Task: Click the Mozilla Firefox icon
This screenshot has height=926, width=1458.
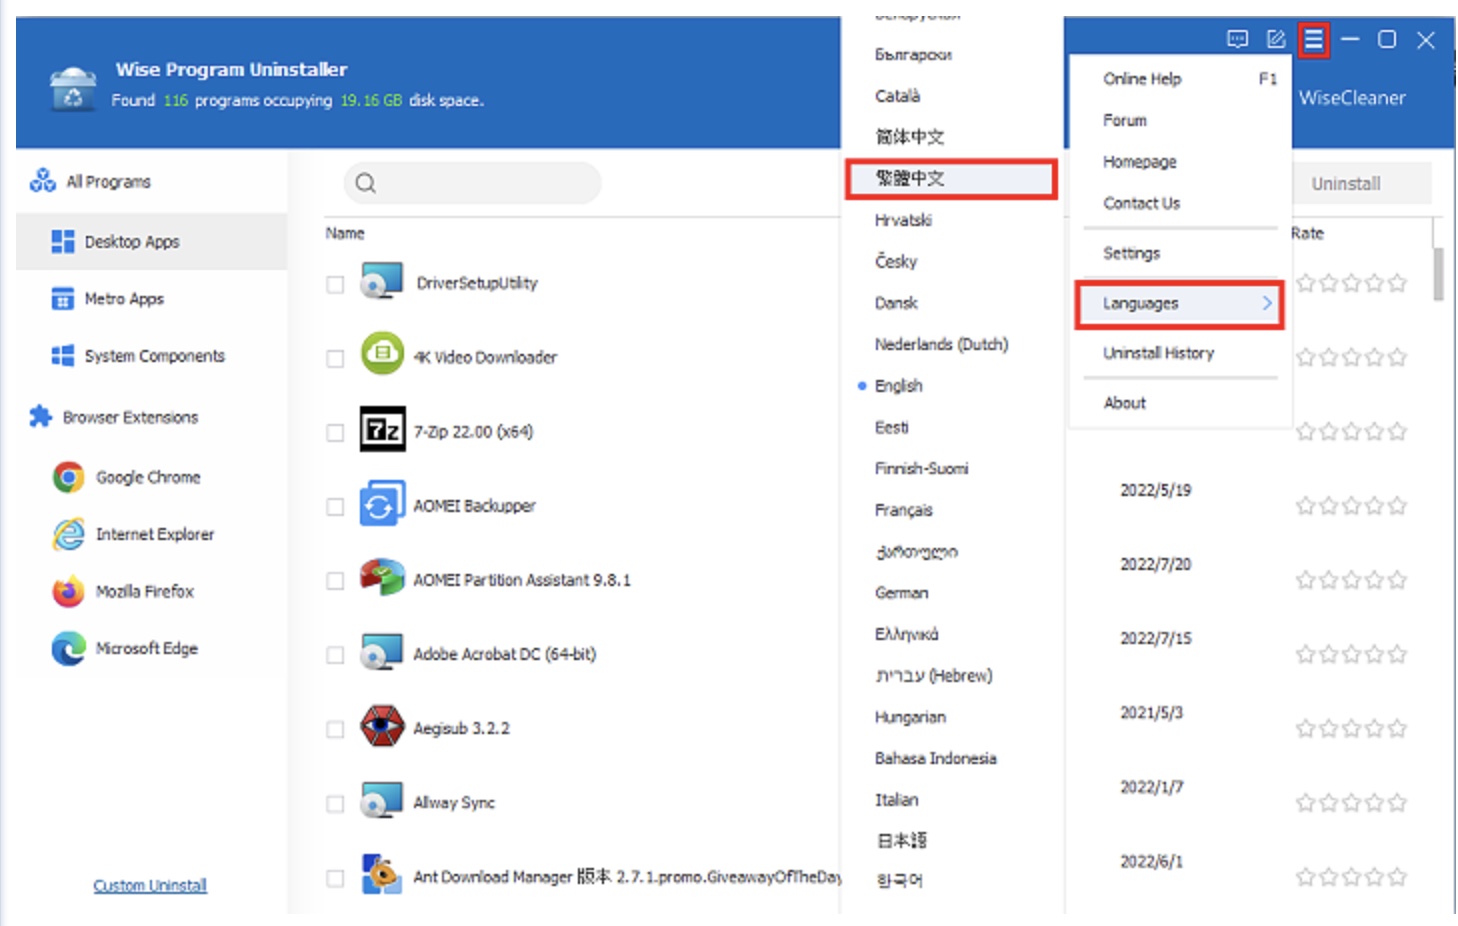Action: tap(68, 591)
